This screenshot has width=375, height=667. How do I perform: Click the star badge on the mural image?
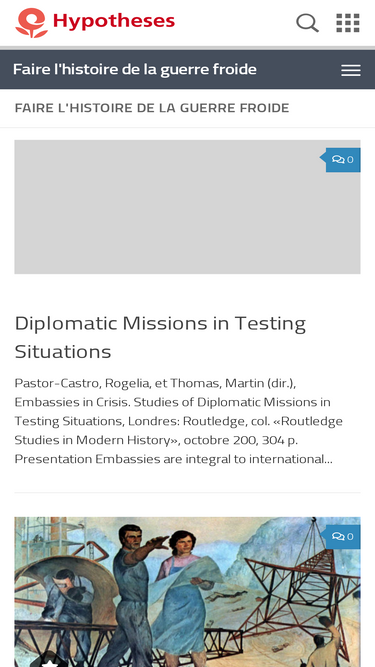(x=50, y=662)
